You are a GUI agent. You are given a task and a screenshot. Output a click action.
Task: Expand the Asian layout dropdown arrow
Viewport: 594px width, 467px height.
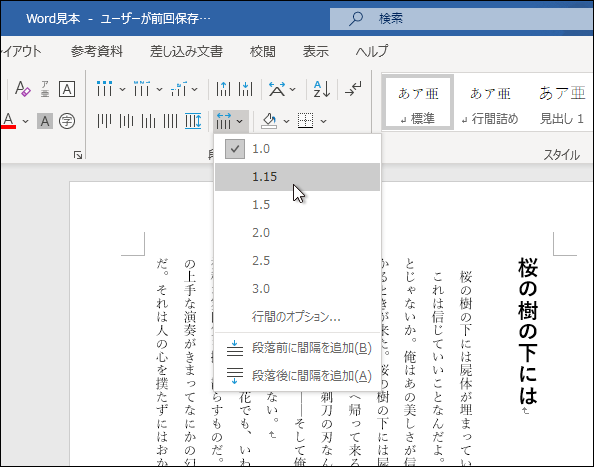pyautogui.click(x=292, y=89)
